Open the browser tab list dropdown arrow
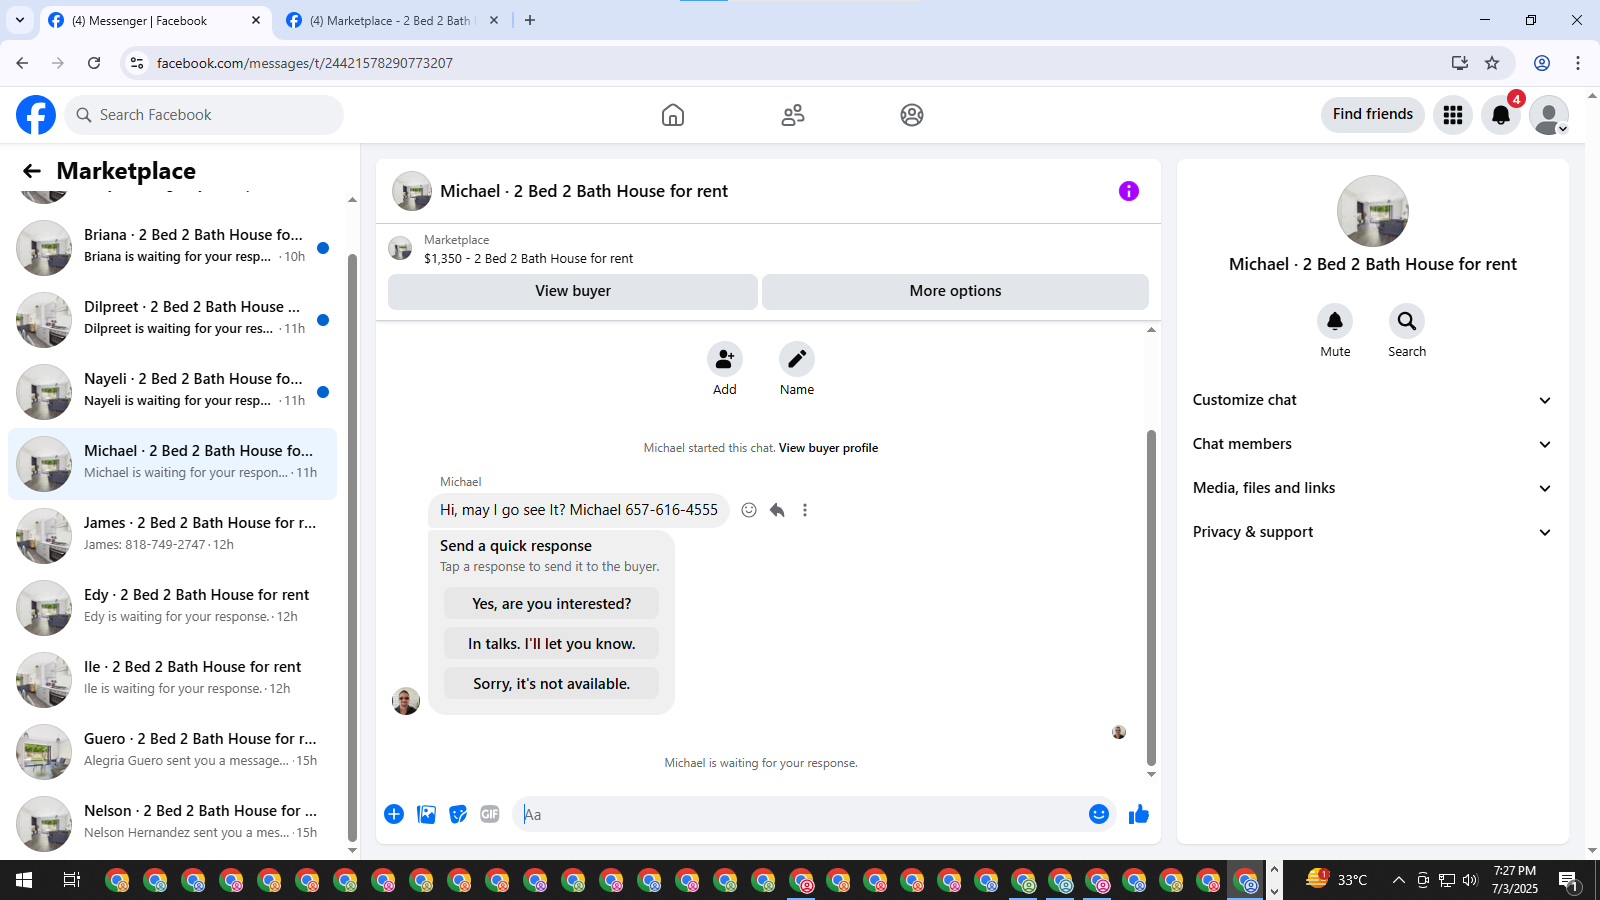This screenshot has height=900, width=1600. (20, 20)
